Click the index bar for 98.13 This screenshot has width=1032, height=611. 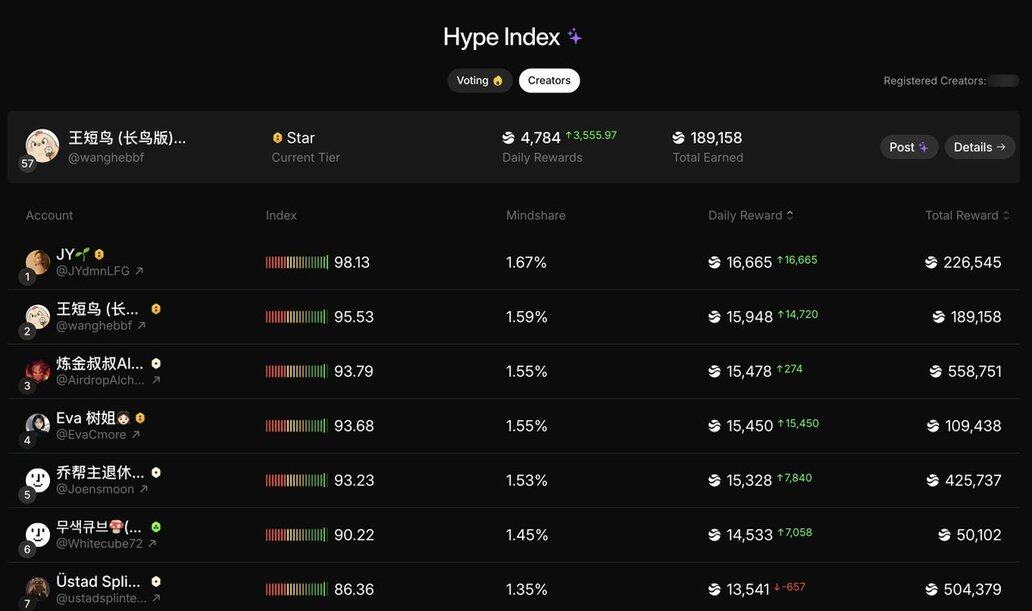(297, 263)
